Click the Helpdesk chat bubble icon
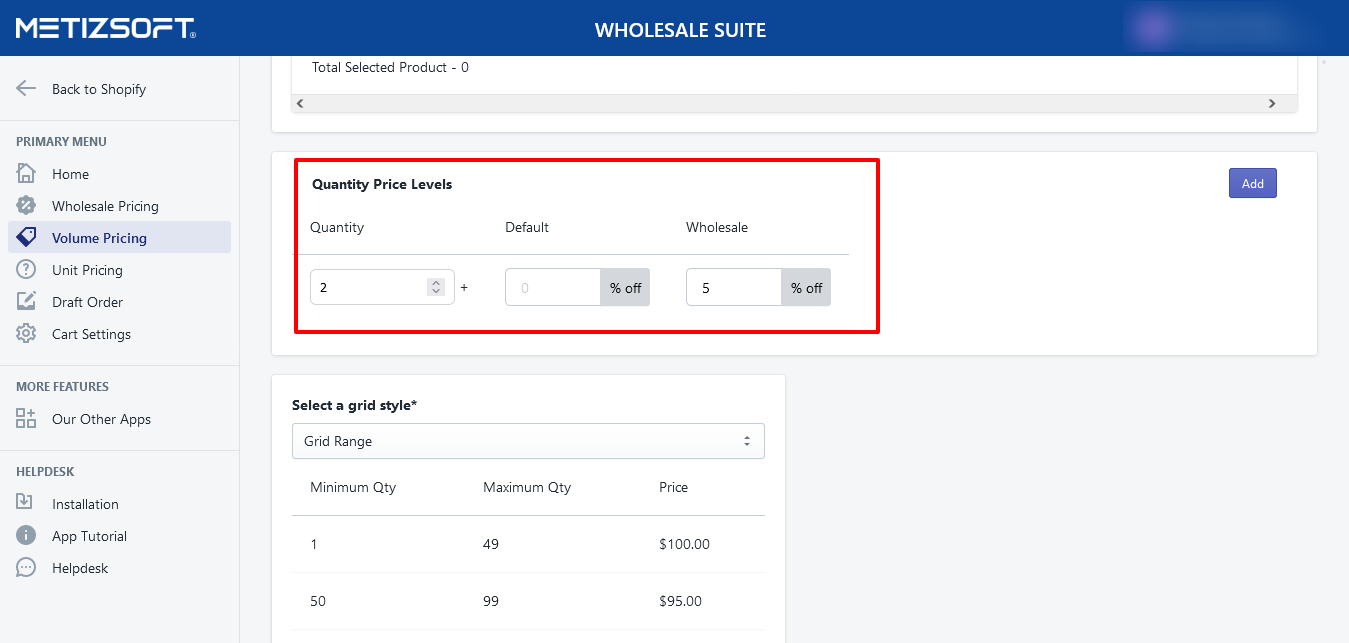Screen dimensions: 1349x643 point(26,568)
